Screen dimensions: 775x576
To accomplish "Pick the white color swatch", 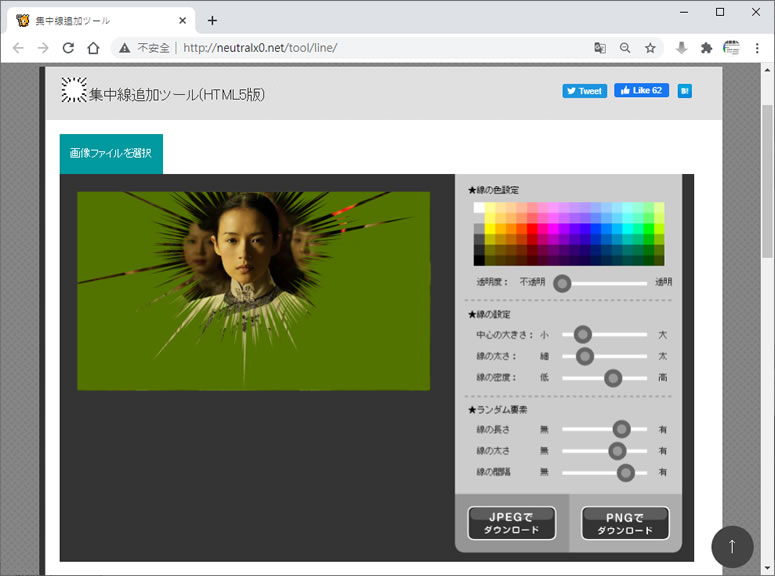I will [479, 207].
